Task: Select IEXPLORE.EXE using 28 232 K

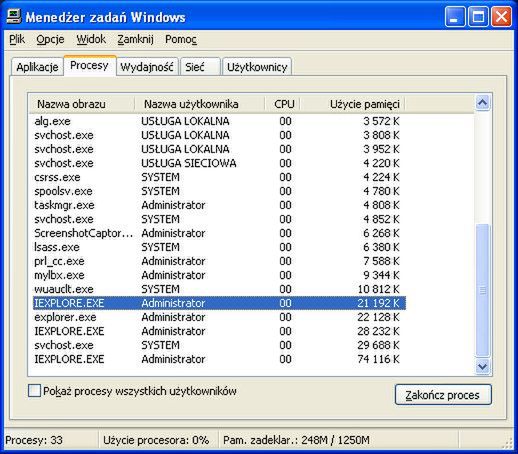Action: point(219,331)
